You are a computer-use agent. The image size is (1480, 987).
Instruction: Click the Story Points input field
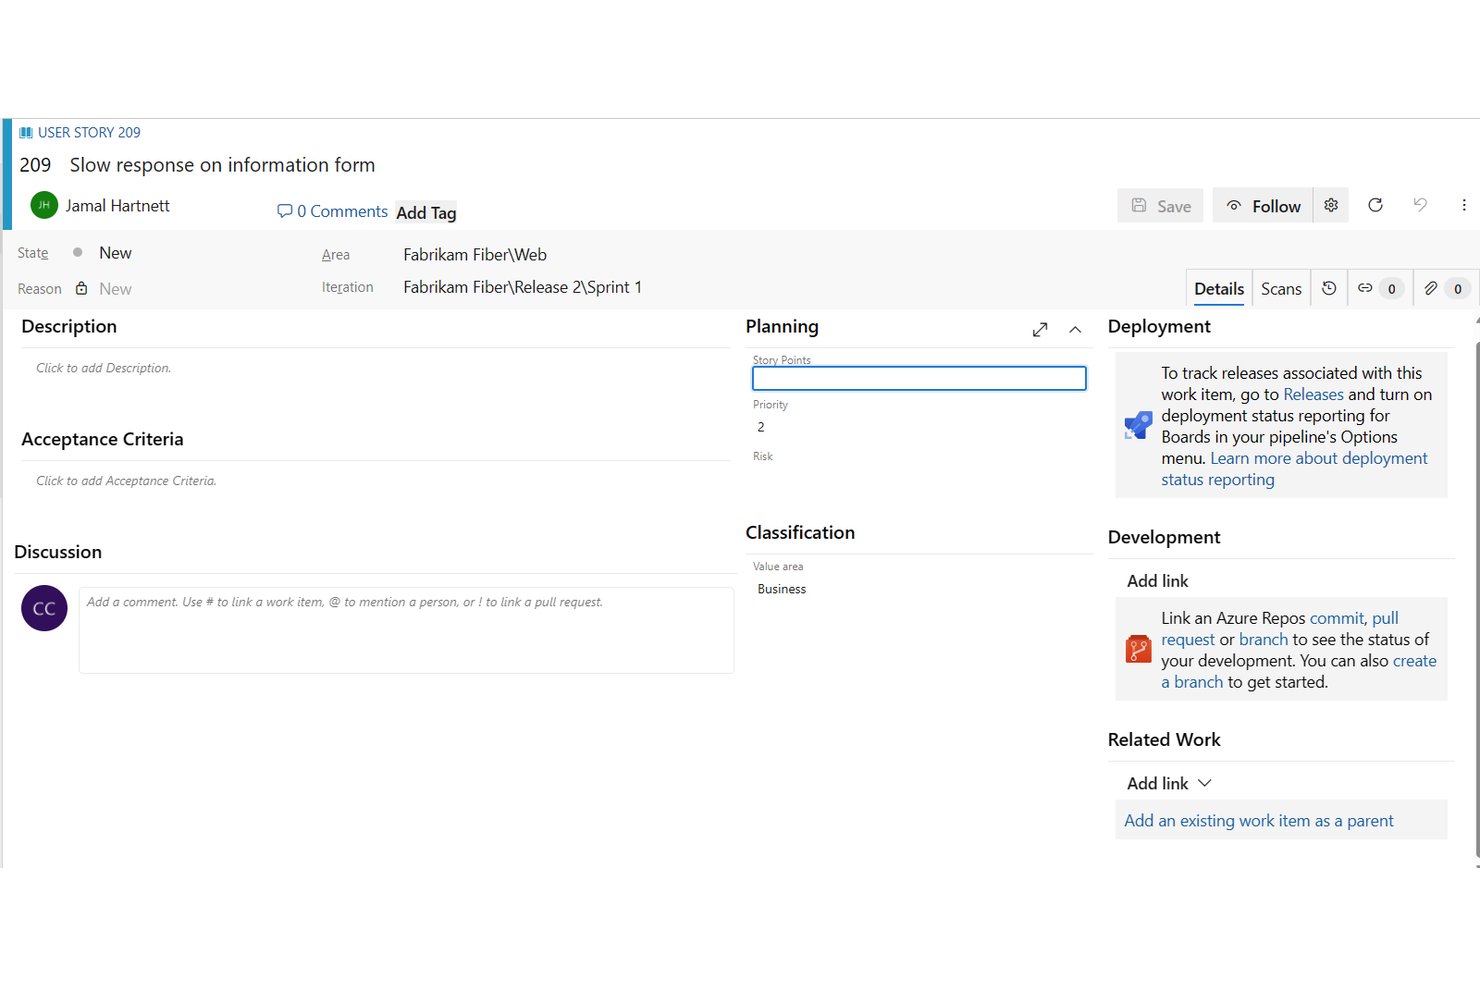pos(919,378)
